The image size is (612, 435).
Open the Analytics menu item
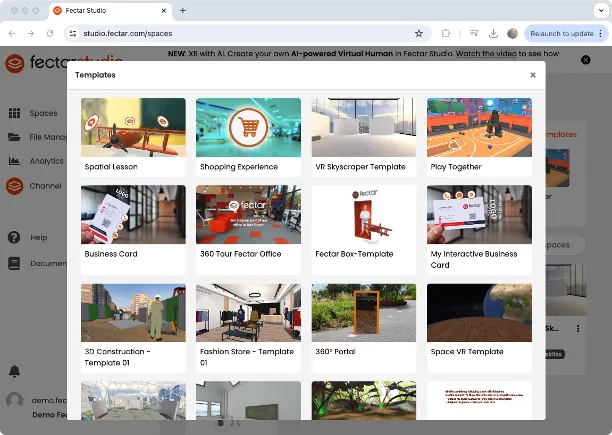[x=46, y=161]
